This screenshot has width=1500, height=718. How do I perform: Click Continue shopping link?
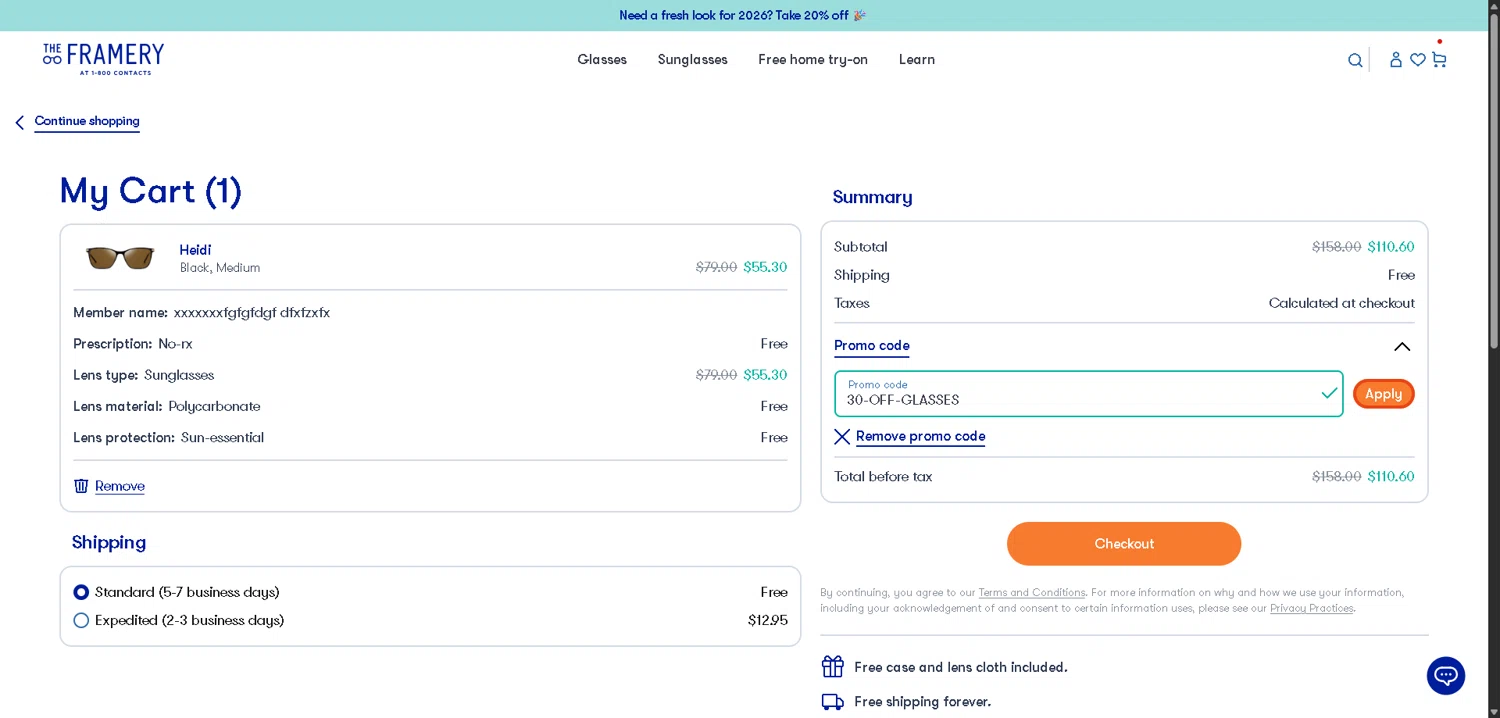click(x=87, y=121)
